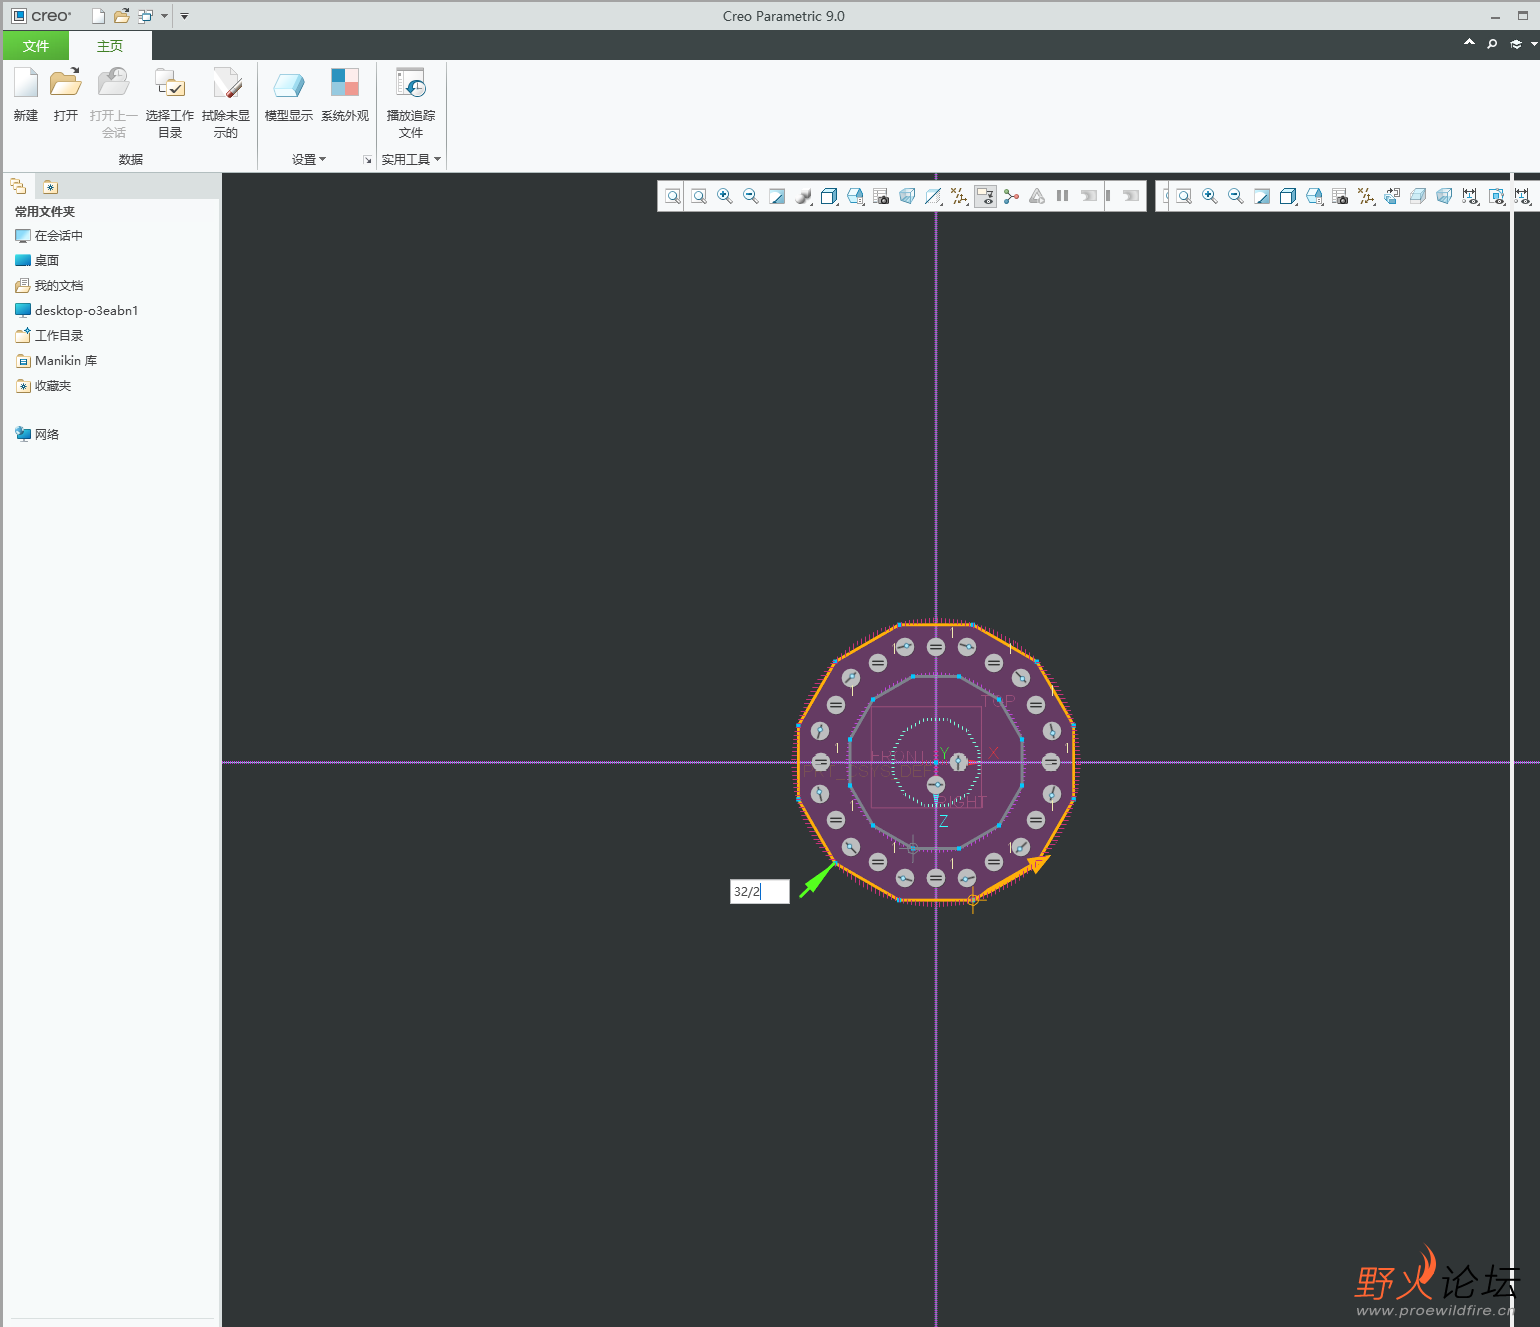
Task: Click Zoom Out on left graphics toolbar
Action: pos(751,196)
